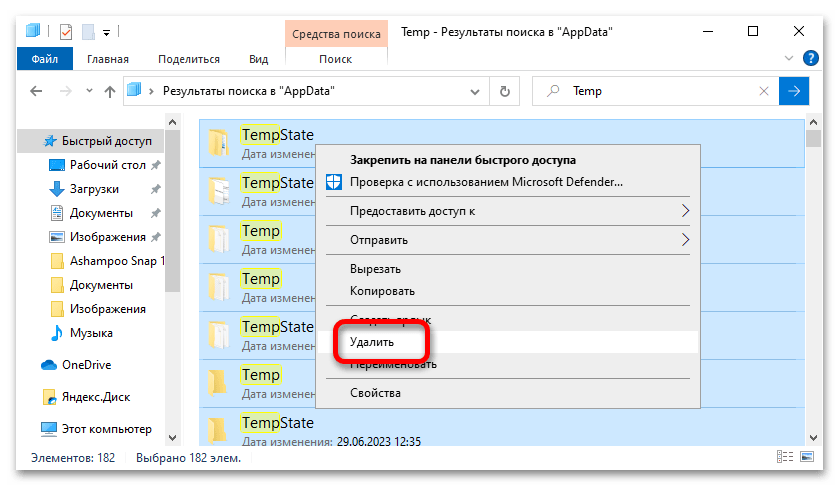The width and height of the screenshot is (839, 486).
Task: Click the Properties quick access toolbar icon
Action: pyautogui.click(x=66, y=32)
